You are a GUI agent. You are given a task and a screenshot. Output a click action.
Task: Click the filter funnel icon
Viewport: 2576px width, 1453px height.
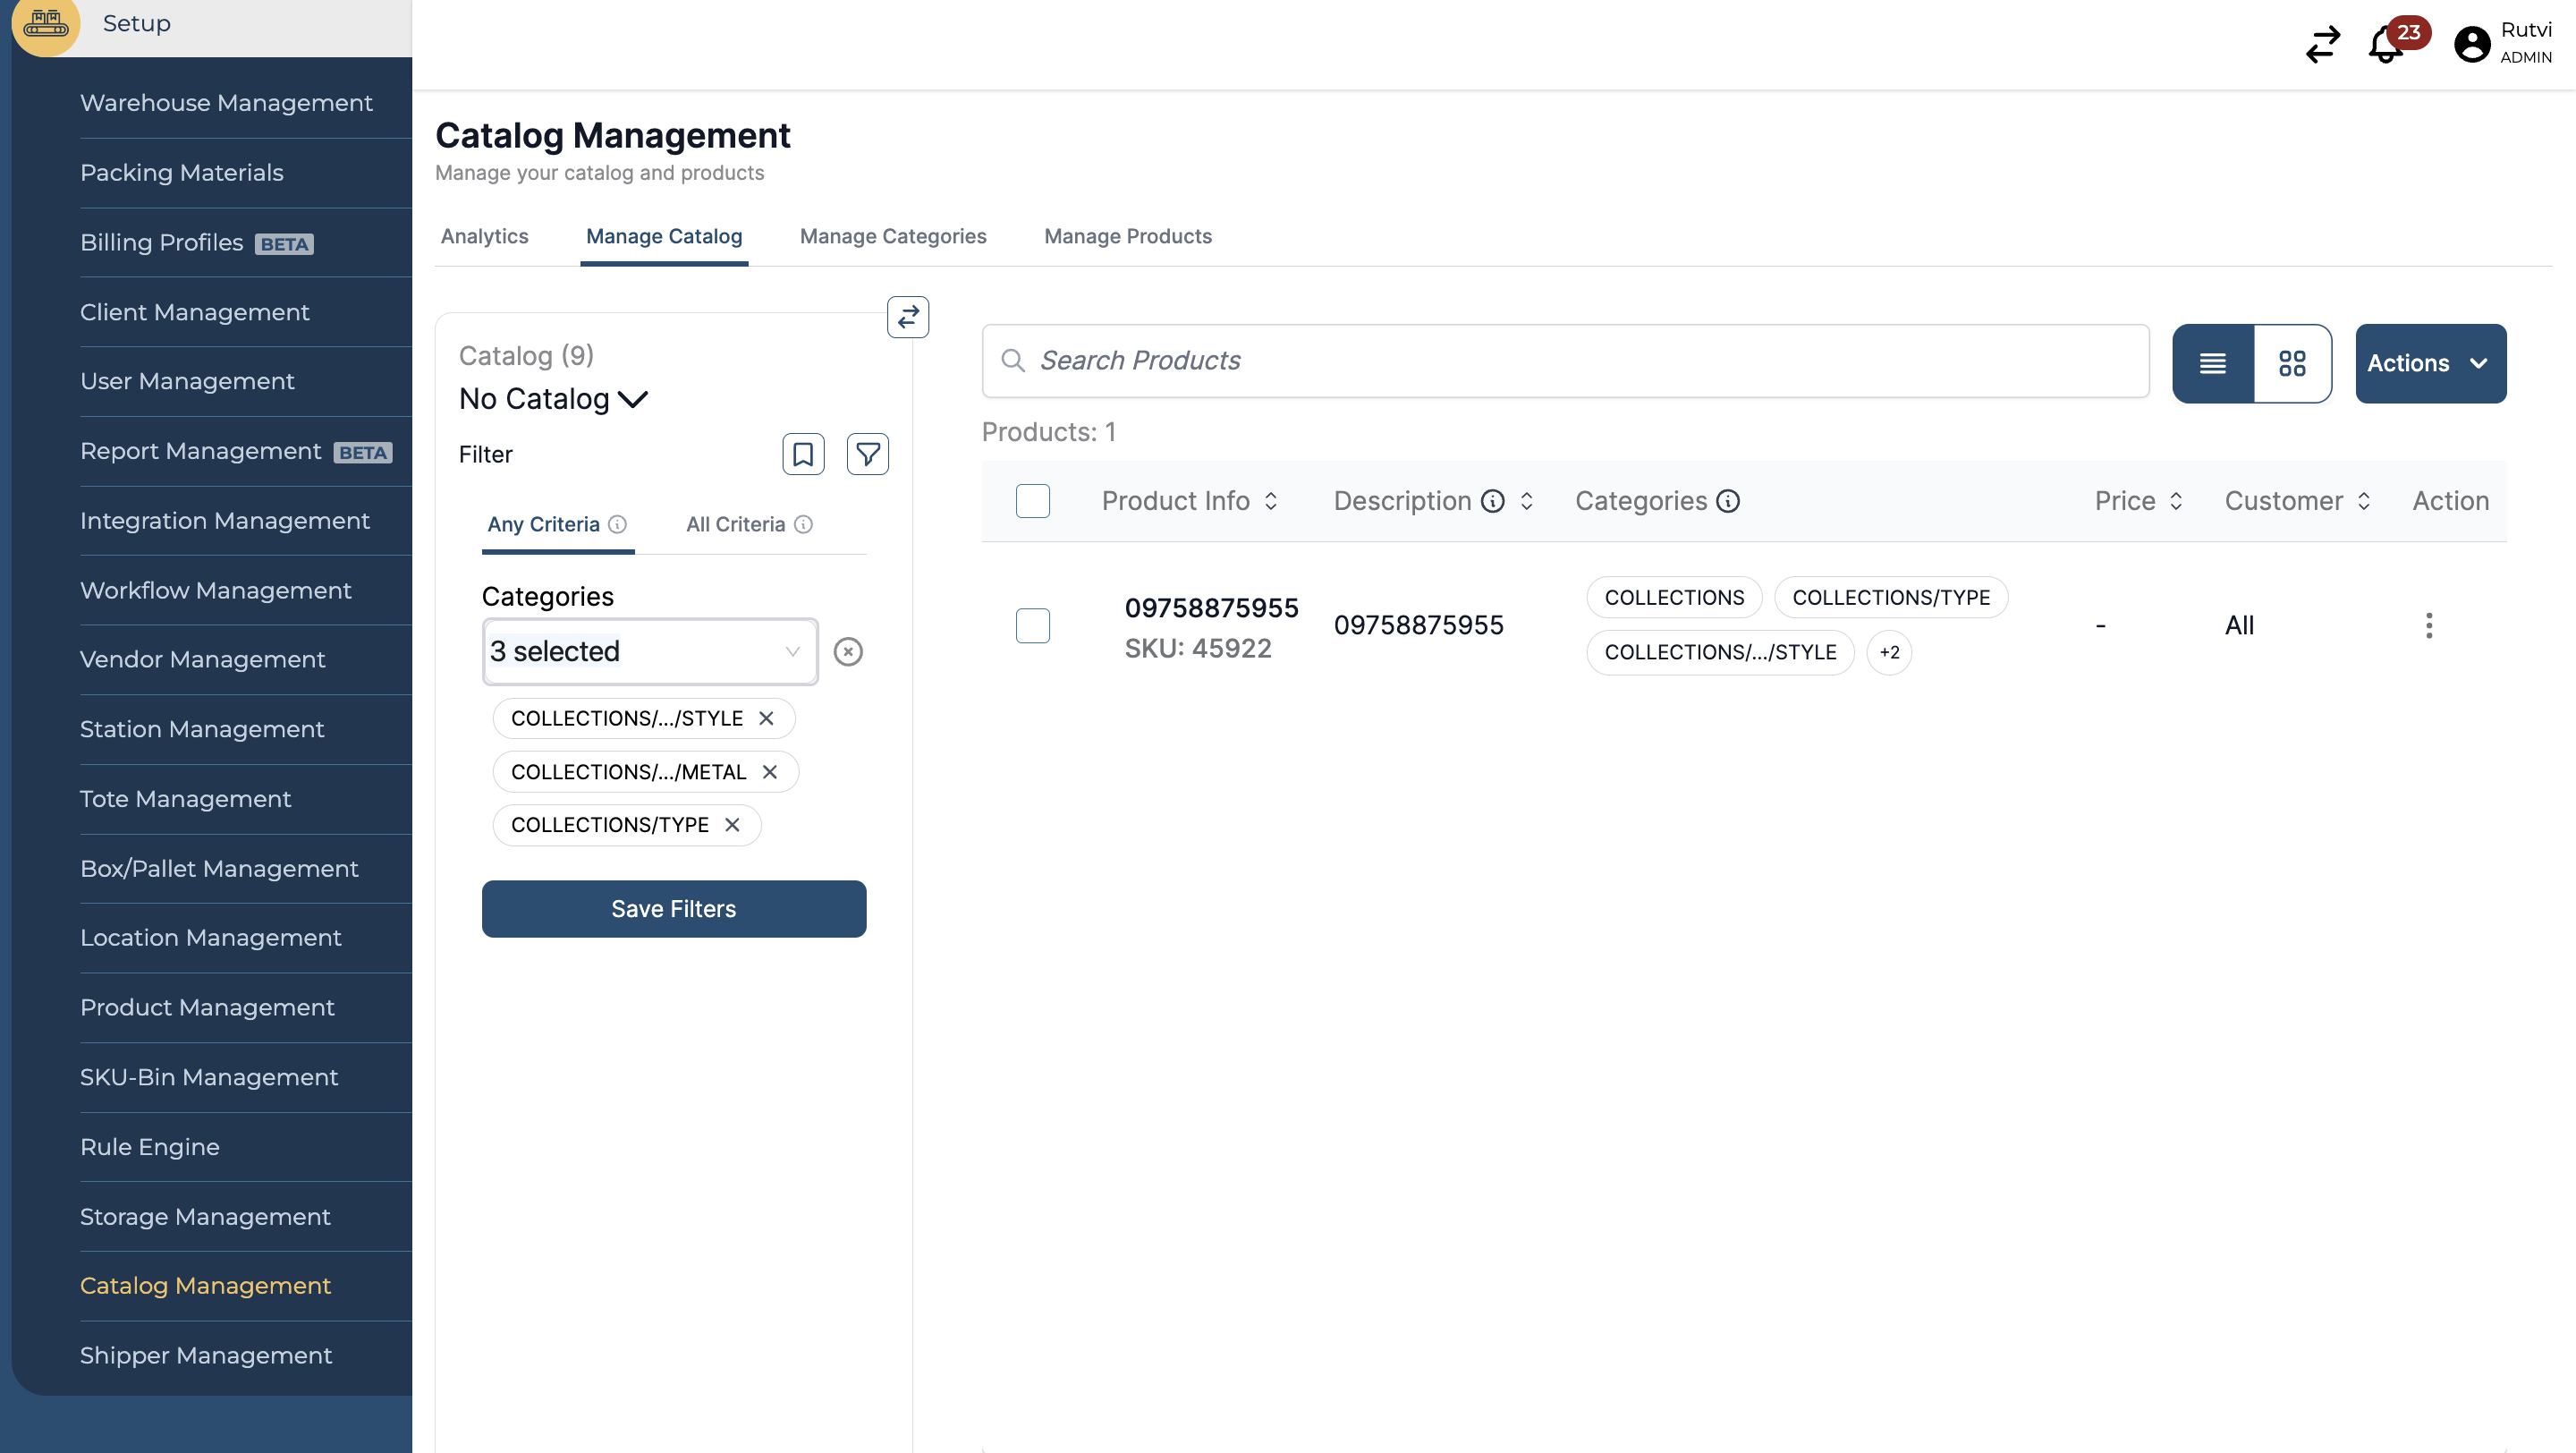coord(867,455)
